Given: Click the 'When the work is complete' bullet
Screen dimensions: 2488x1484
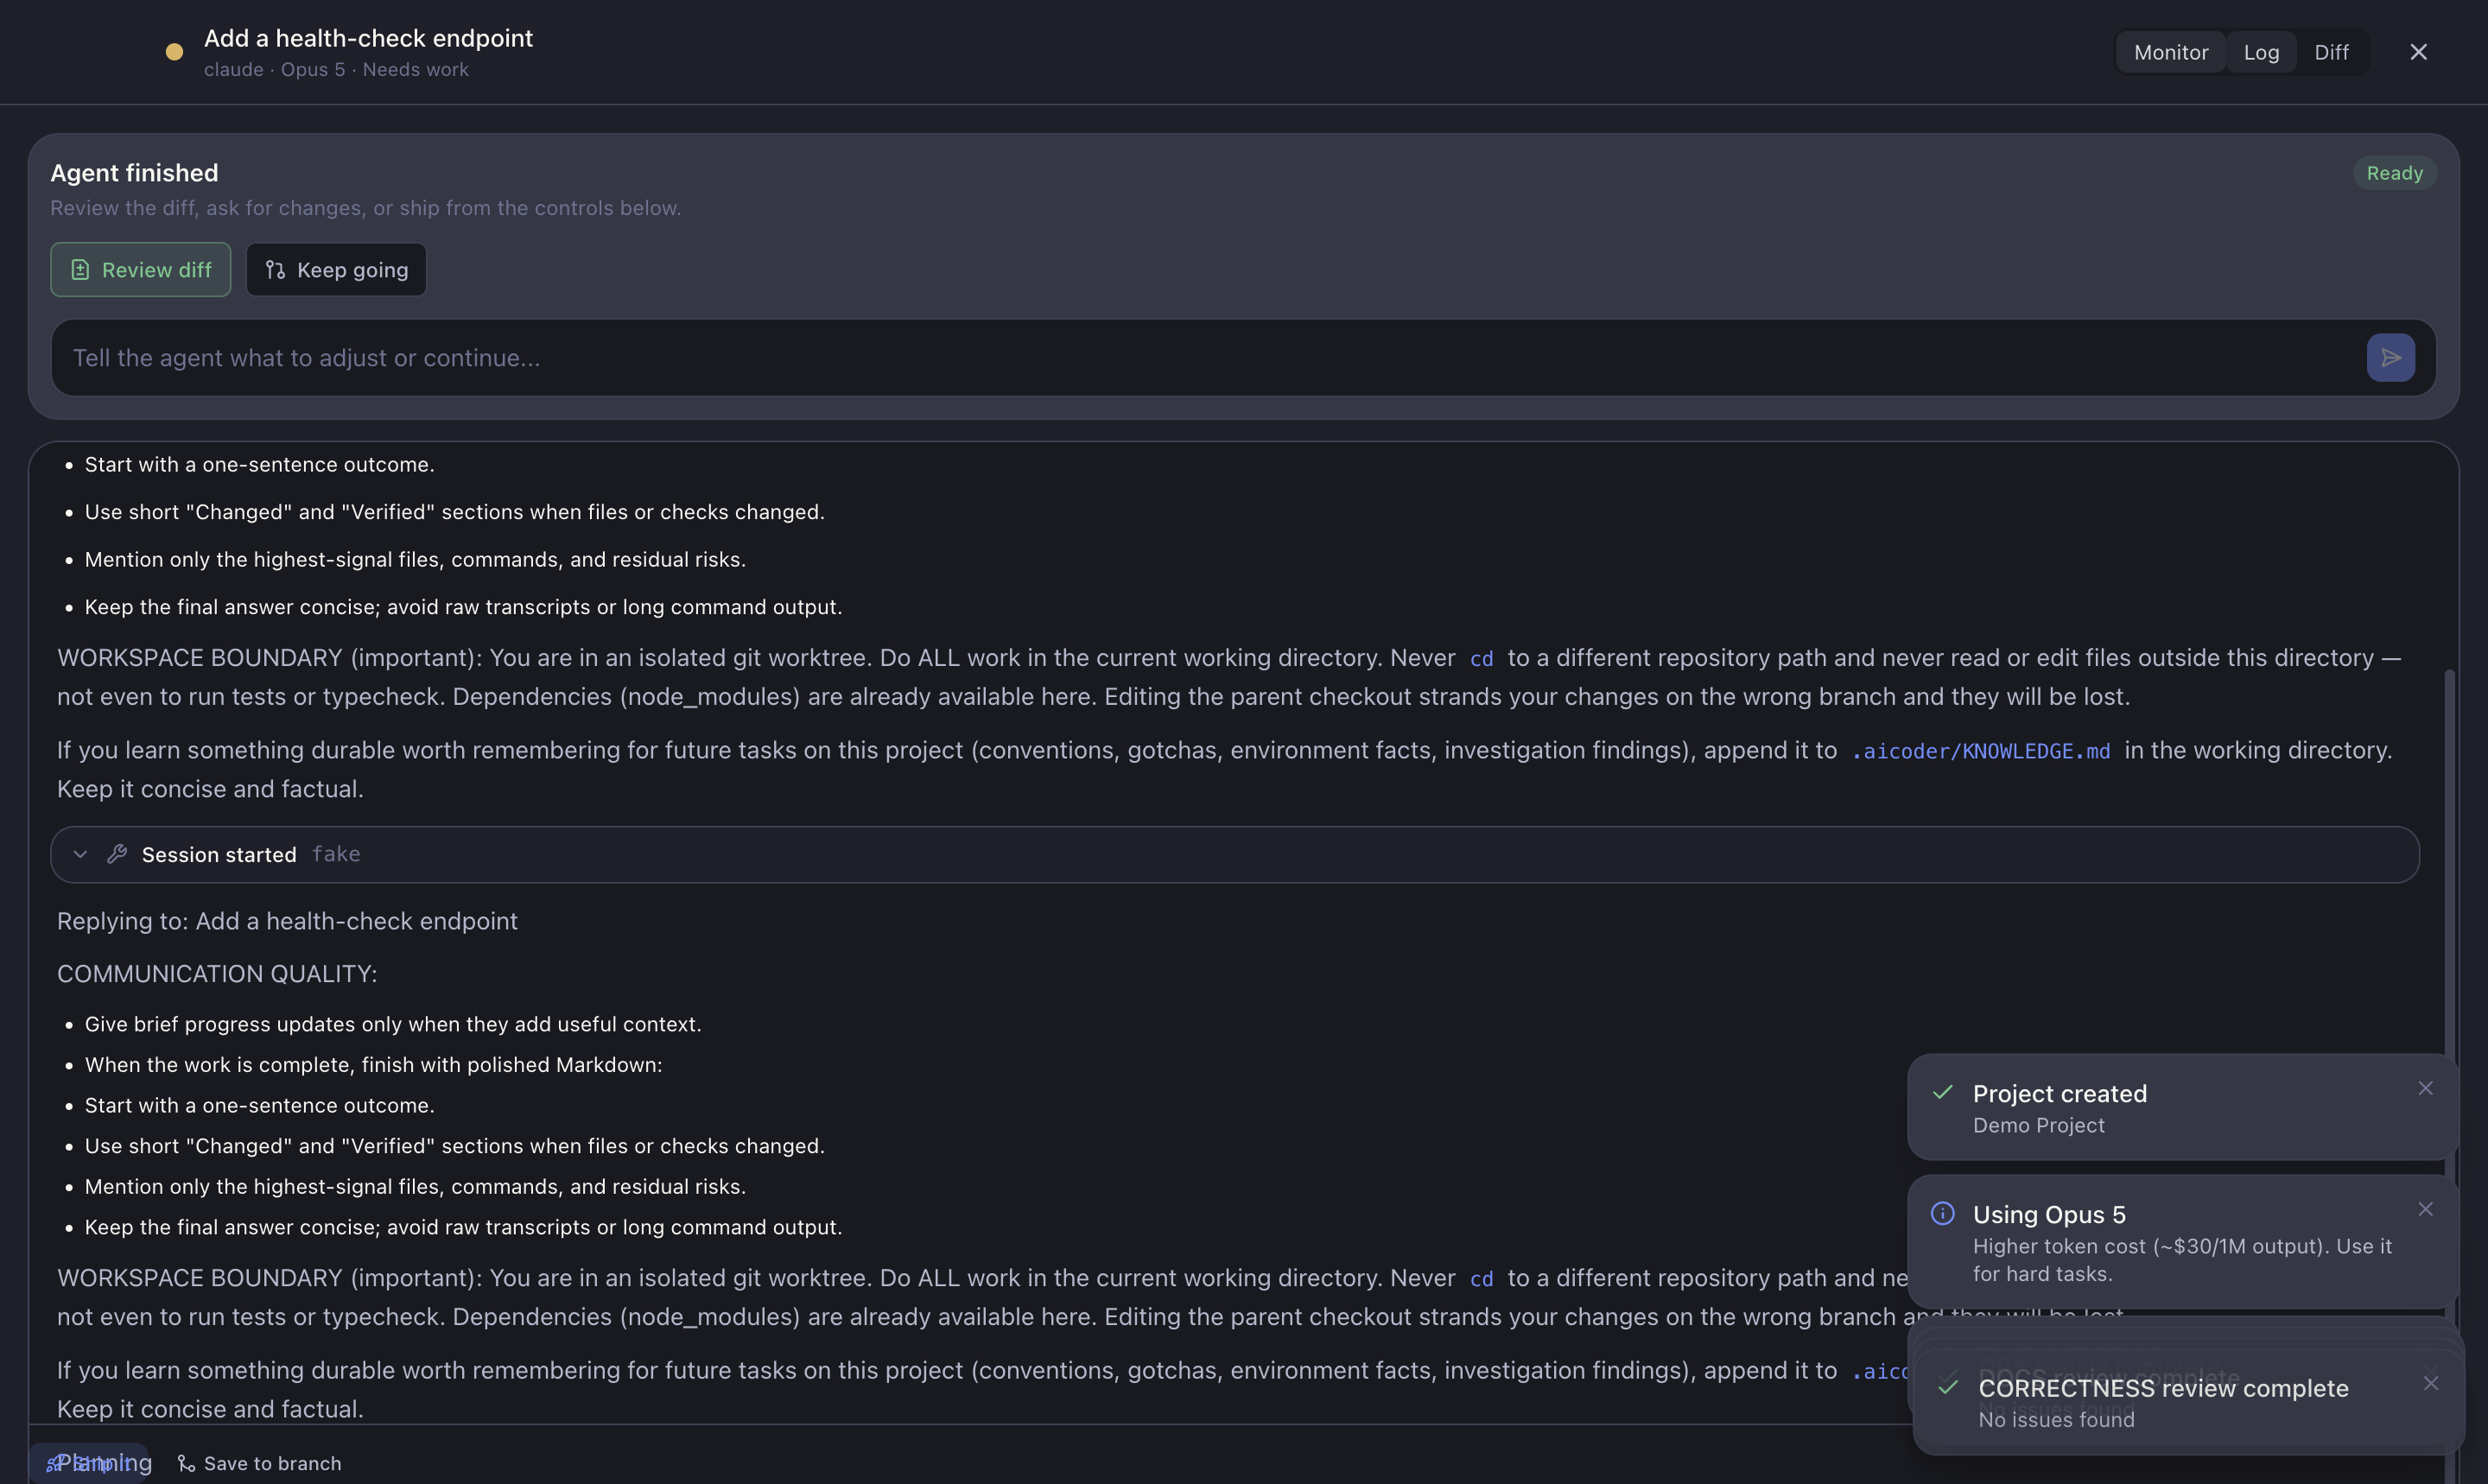Looking at the screenshot, I should (x=373, y=1064).
